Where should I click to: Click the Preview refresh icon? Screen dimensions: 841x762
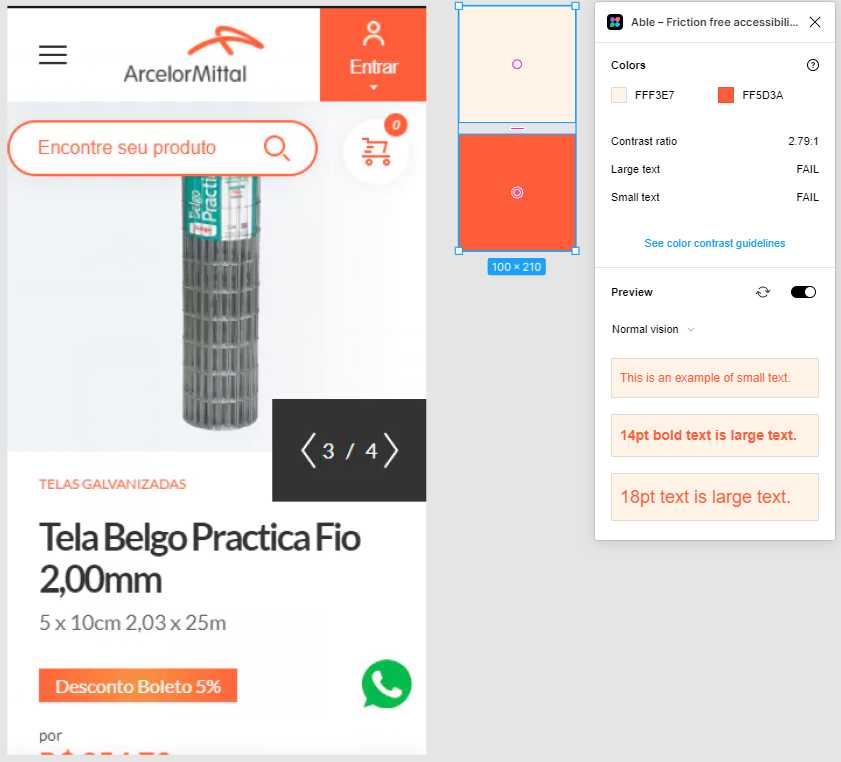pos(763,292)
